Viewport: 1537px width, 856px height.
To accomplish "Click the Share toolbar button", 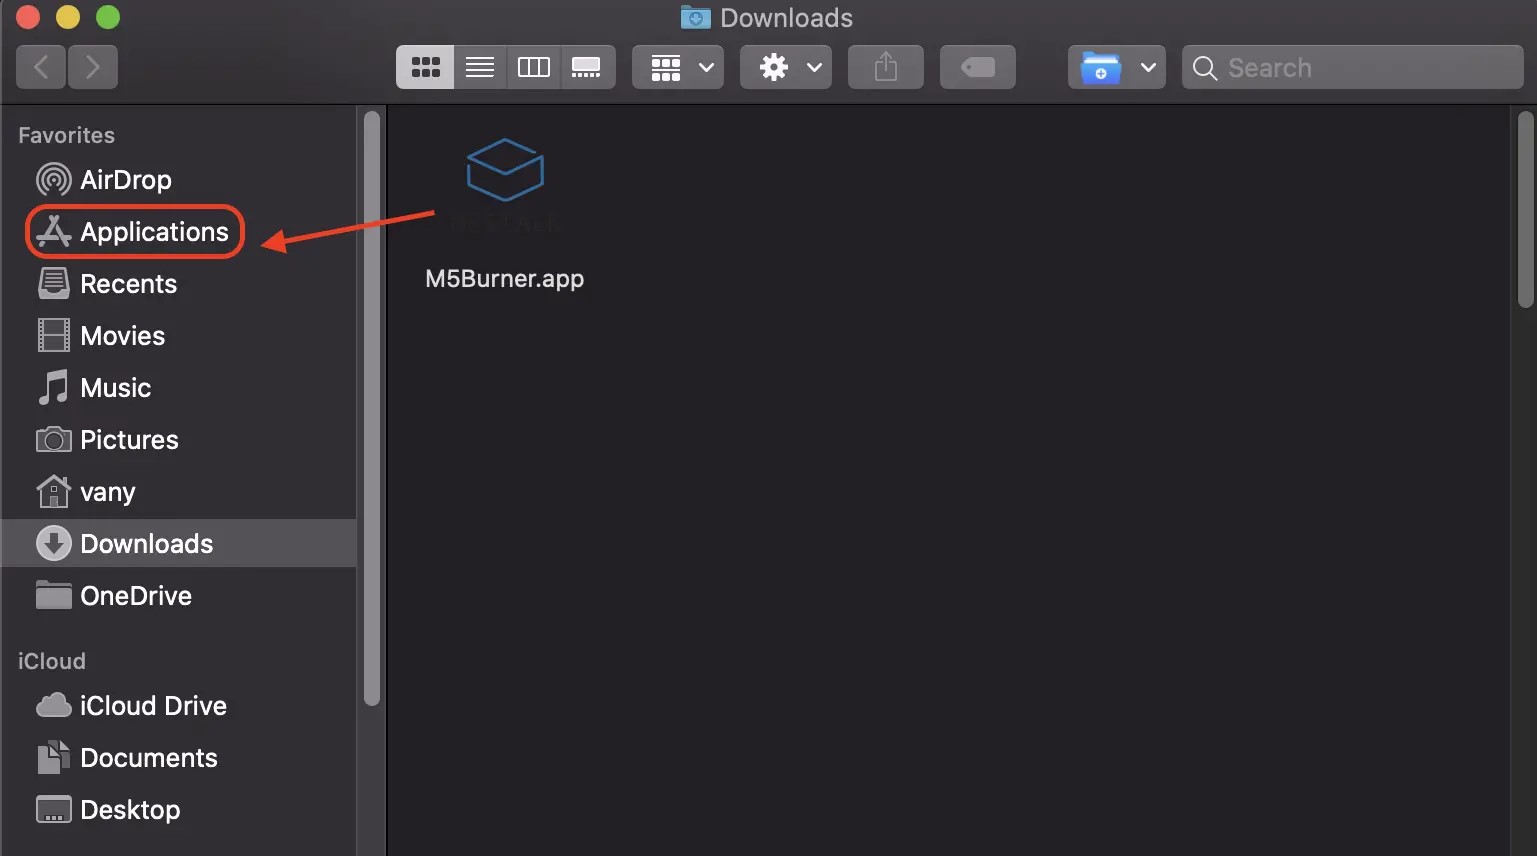I will click(886, 67).
